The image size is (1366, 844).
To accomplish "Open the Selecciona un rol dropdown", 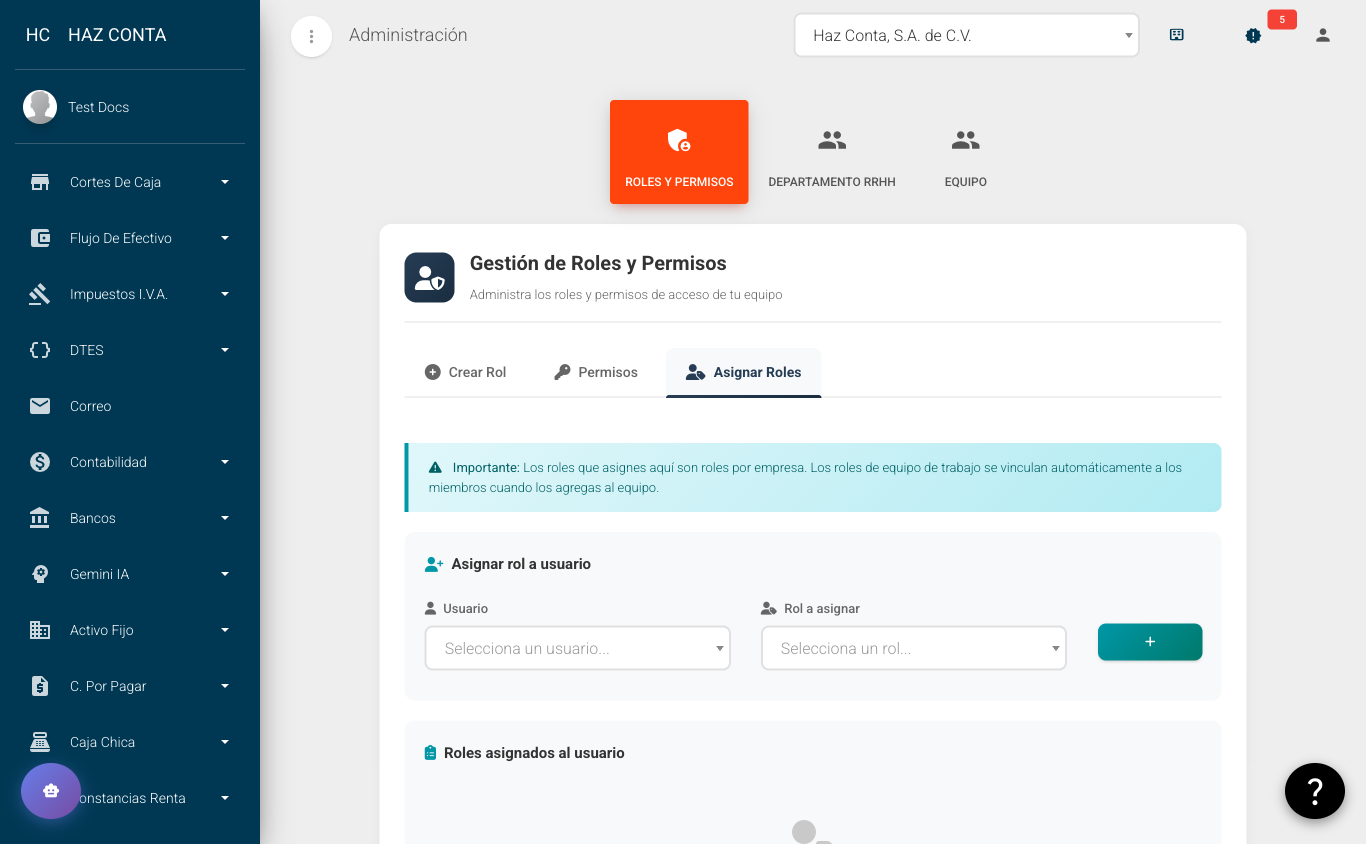I will click(913, 648).
